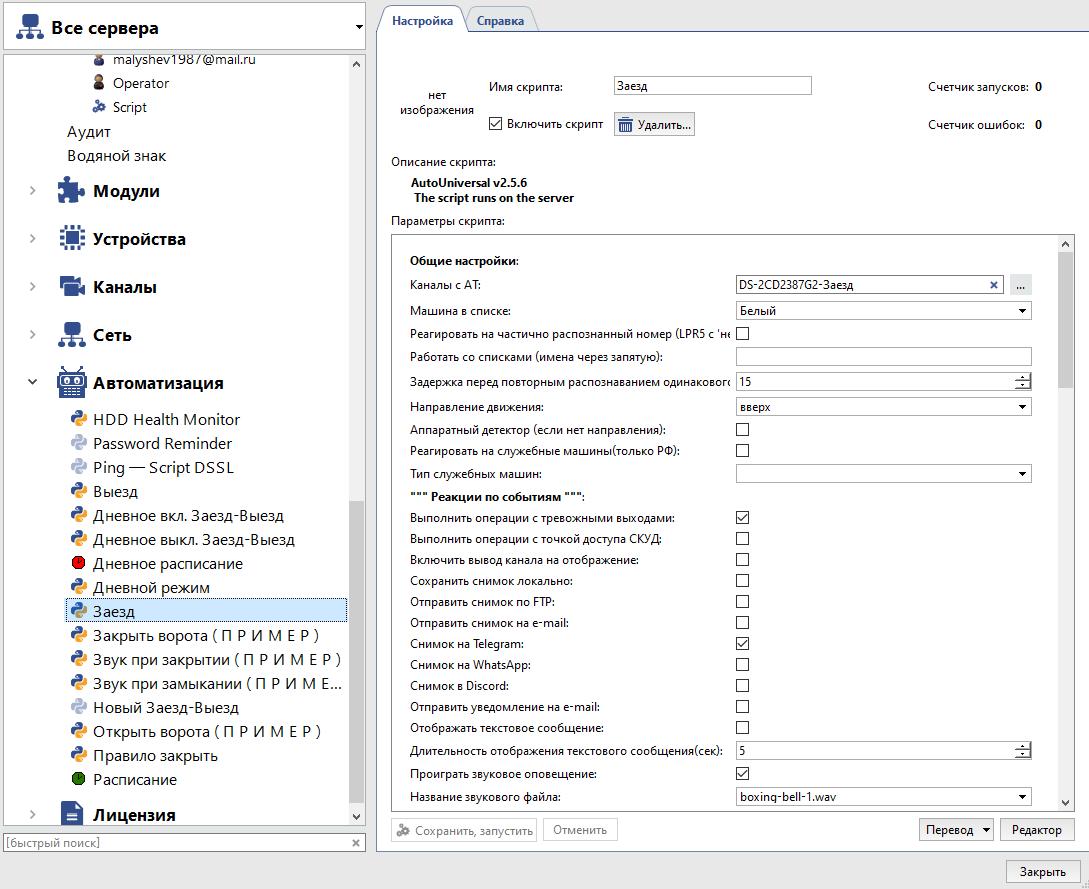Open the Редактор button
The height and width of the screenshot is (889, 1089).
click(x=1036, y=829)
